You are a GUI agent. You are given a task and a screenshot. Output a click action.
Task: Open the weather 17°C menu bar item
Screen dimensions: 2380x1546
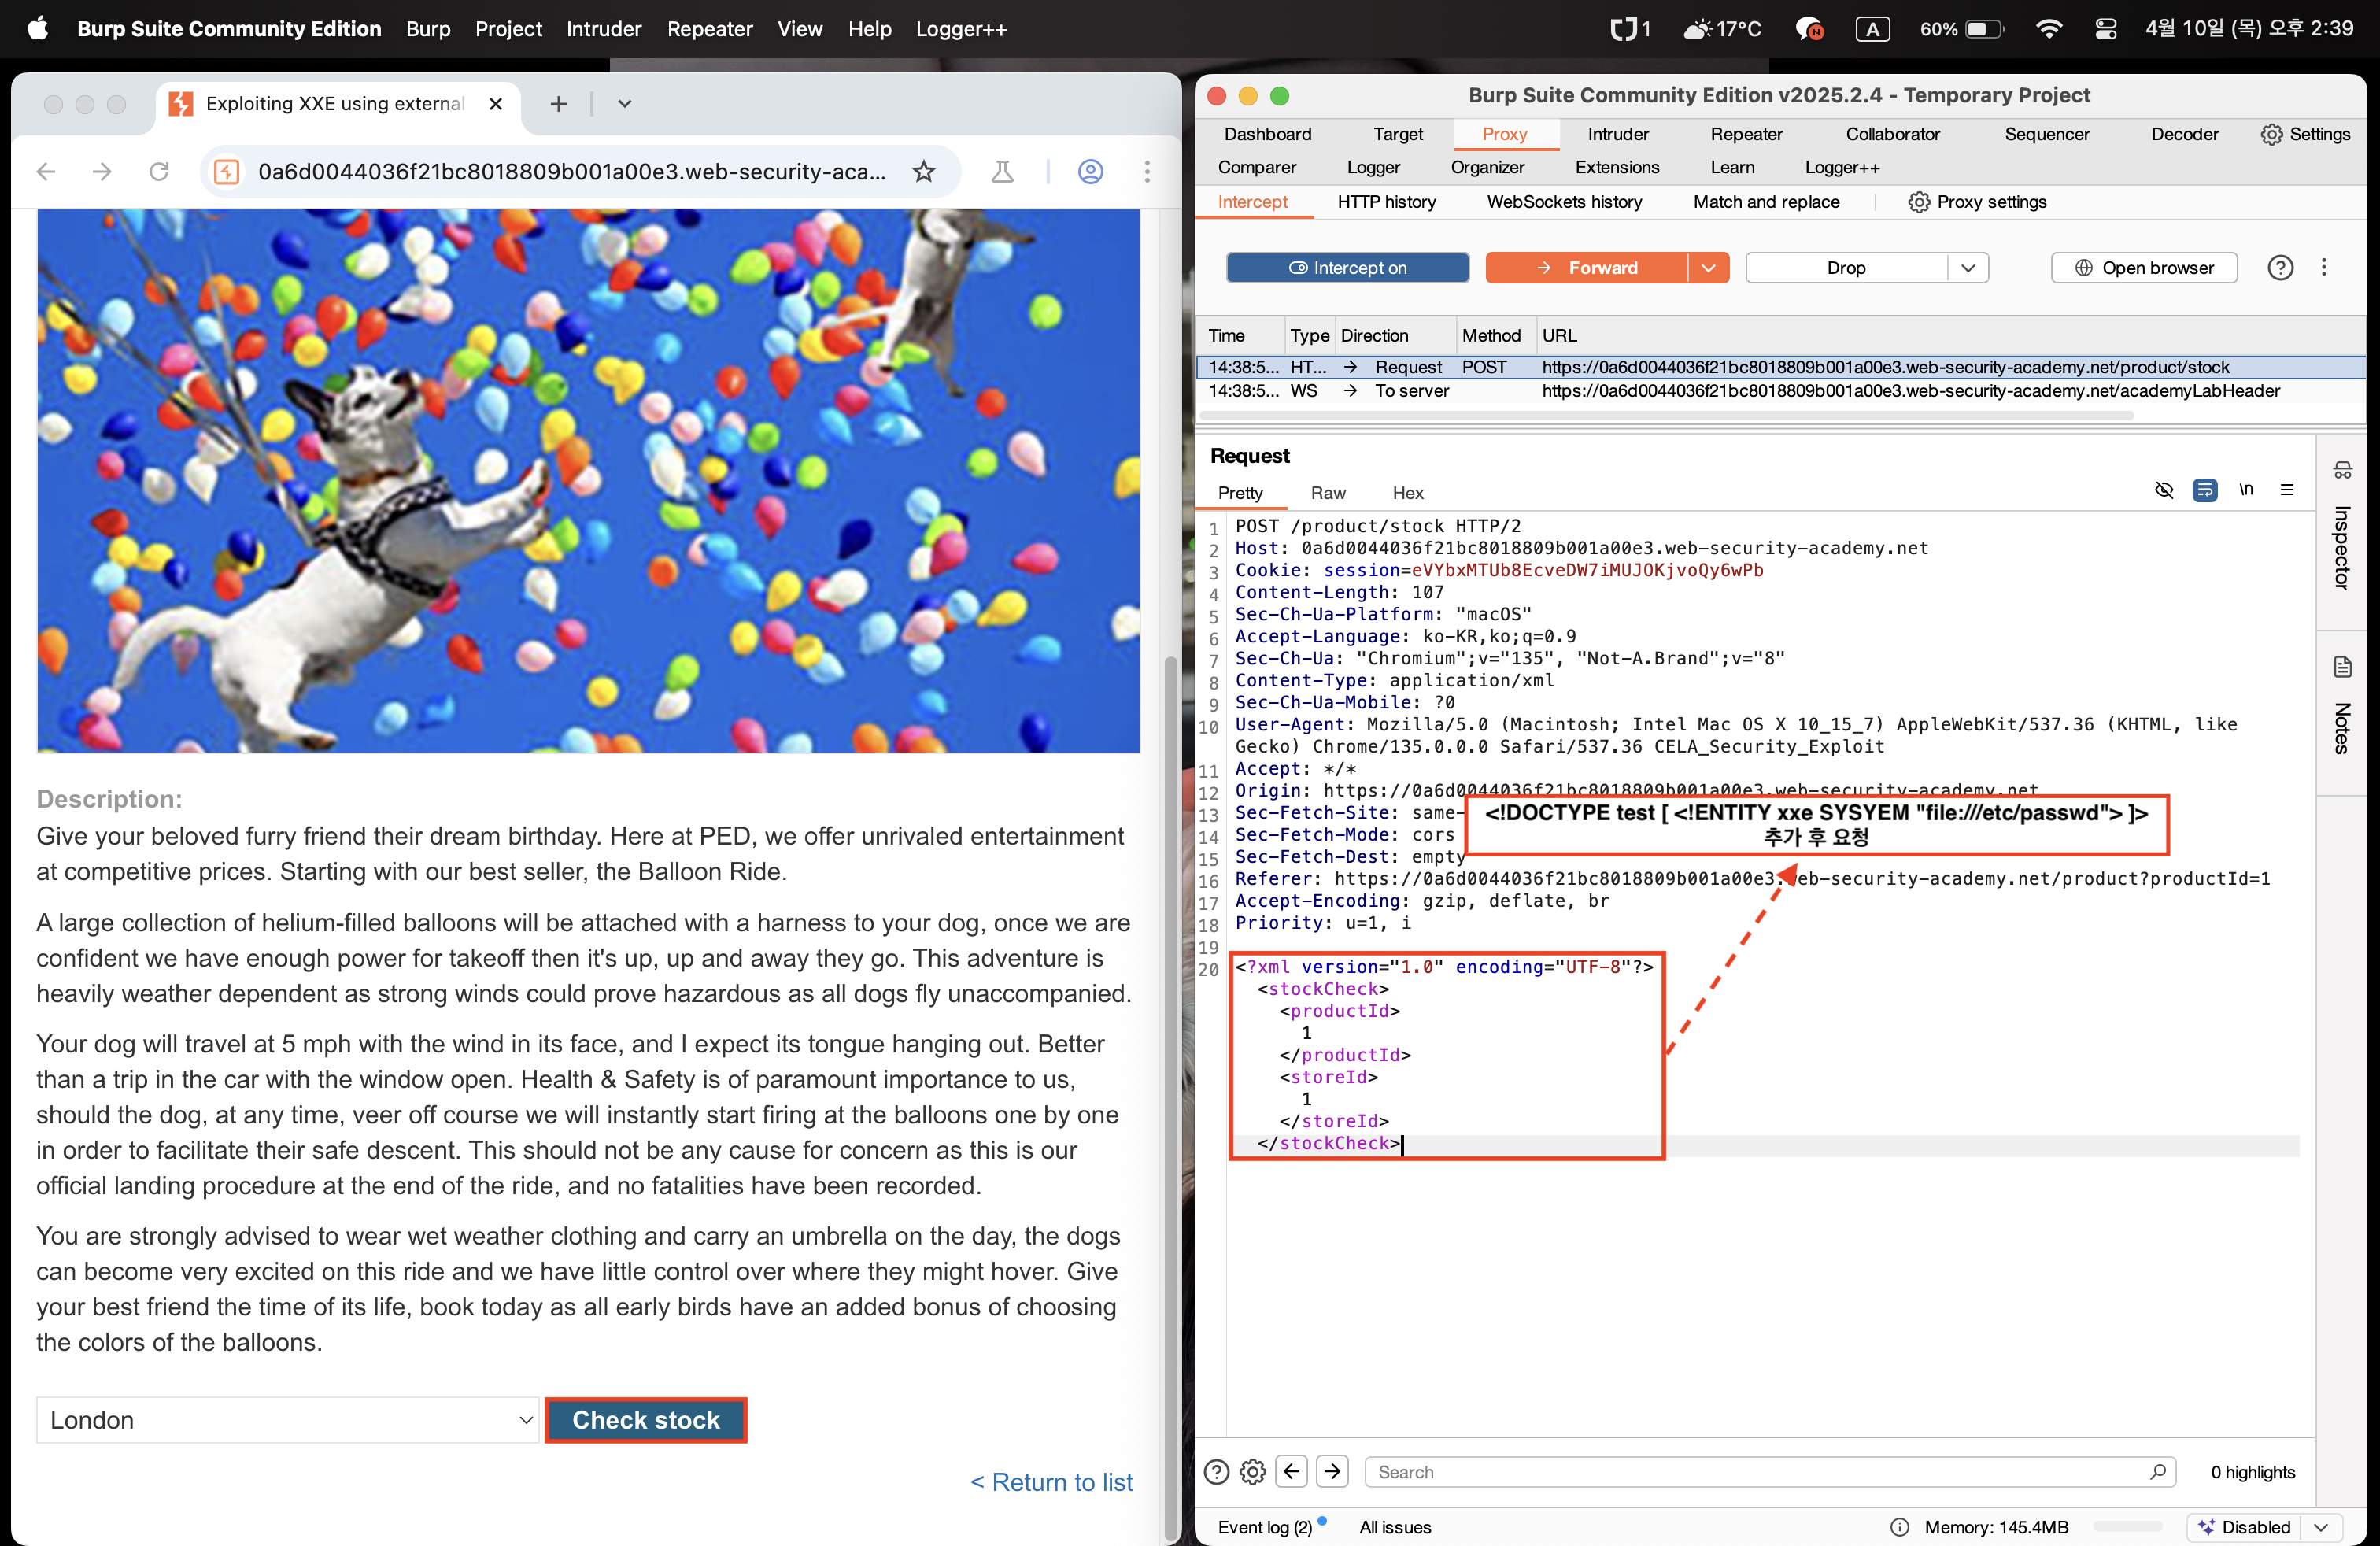click(x=1722, y=29)
